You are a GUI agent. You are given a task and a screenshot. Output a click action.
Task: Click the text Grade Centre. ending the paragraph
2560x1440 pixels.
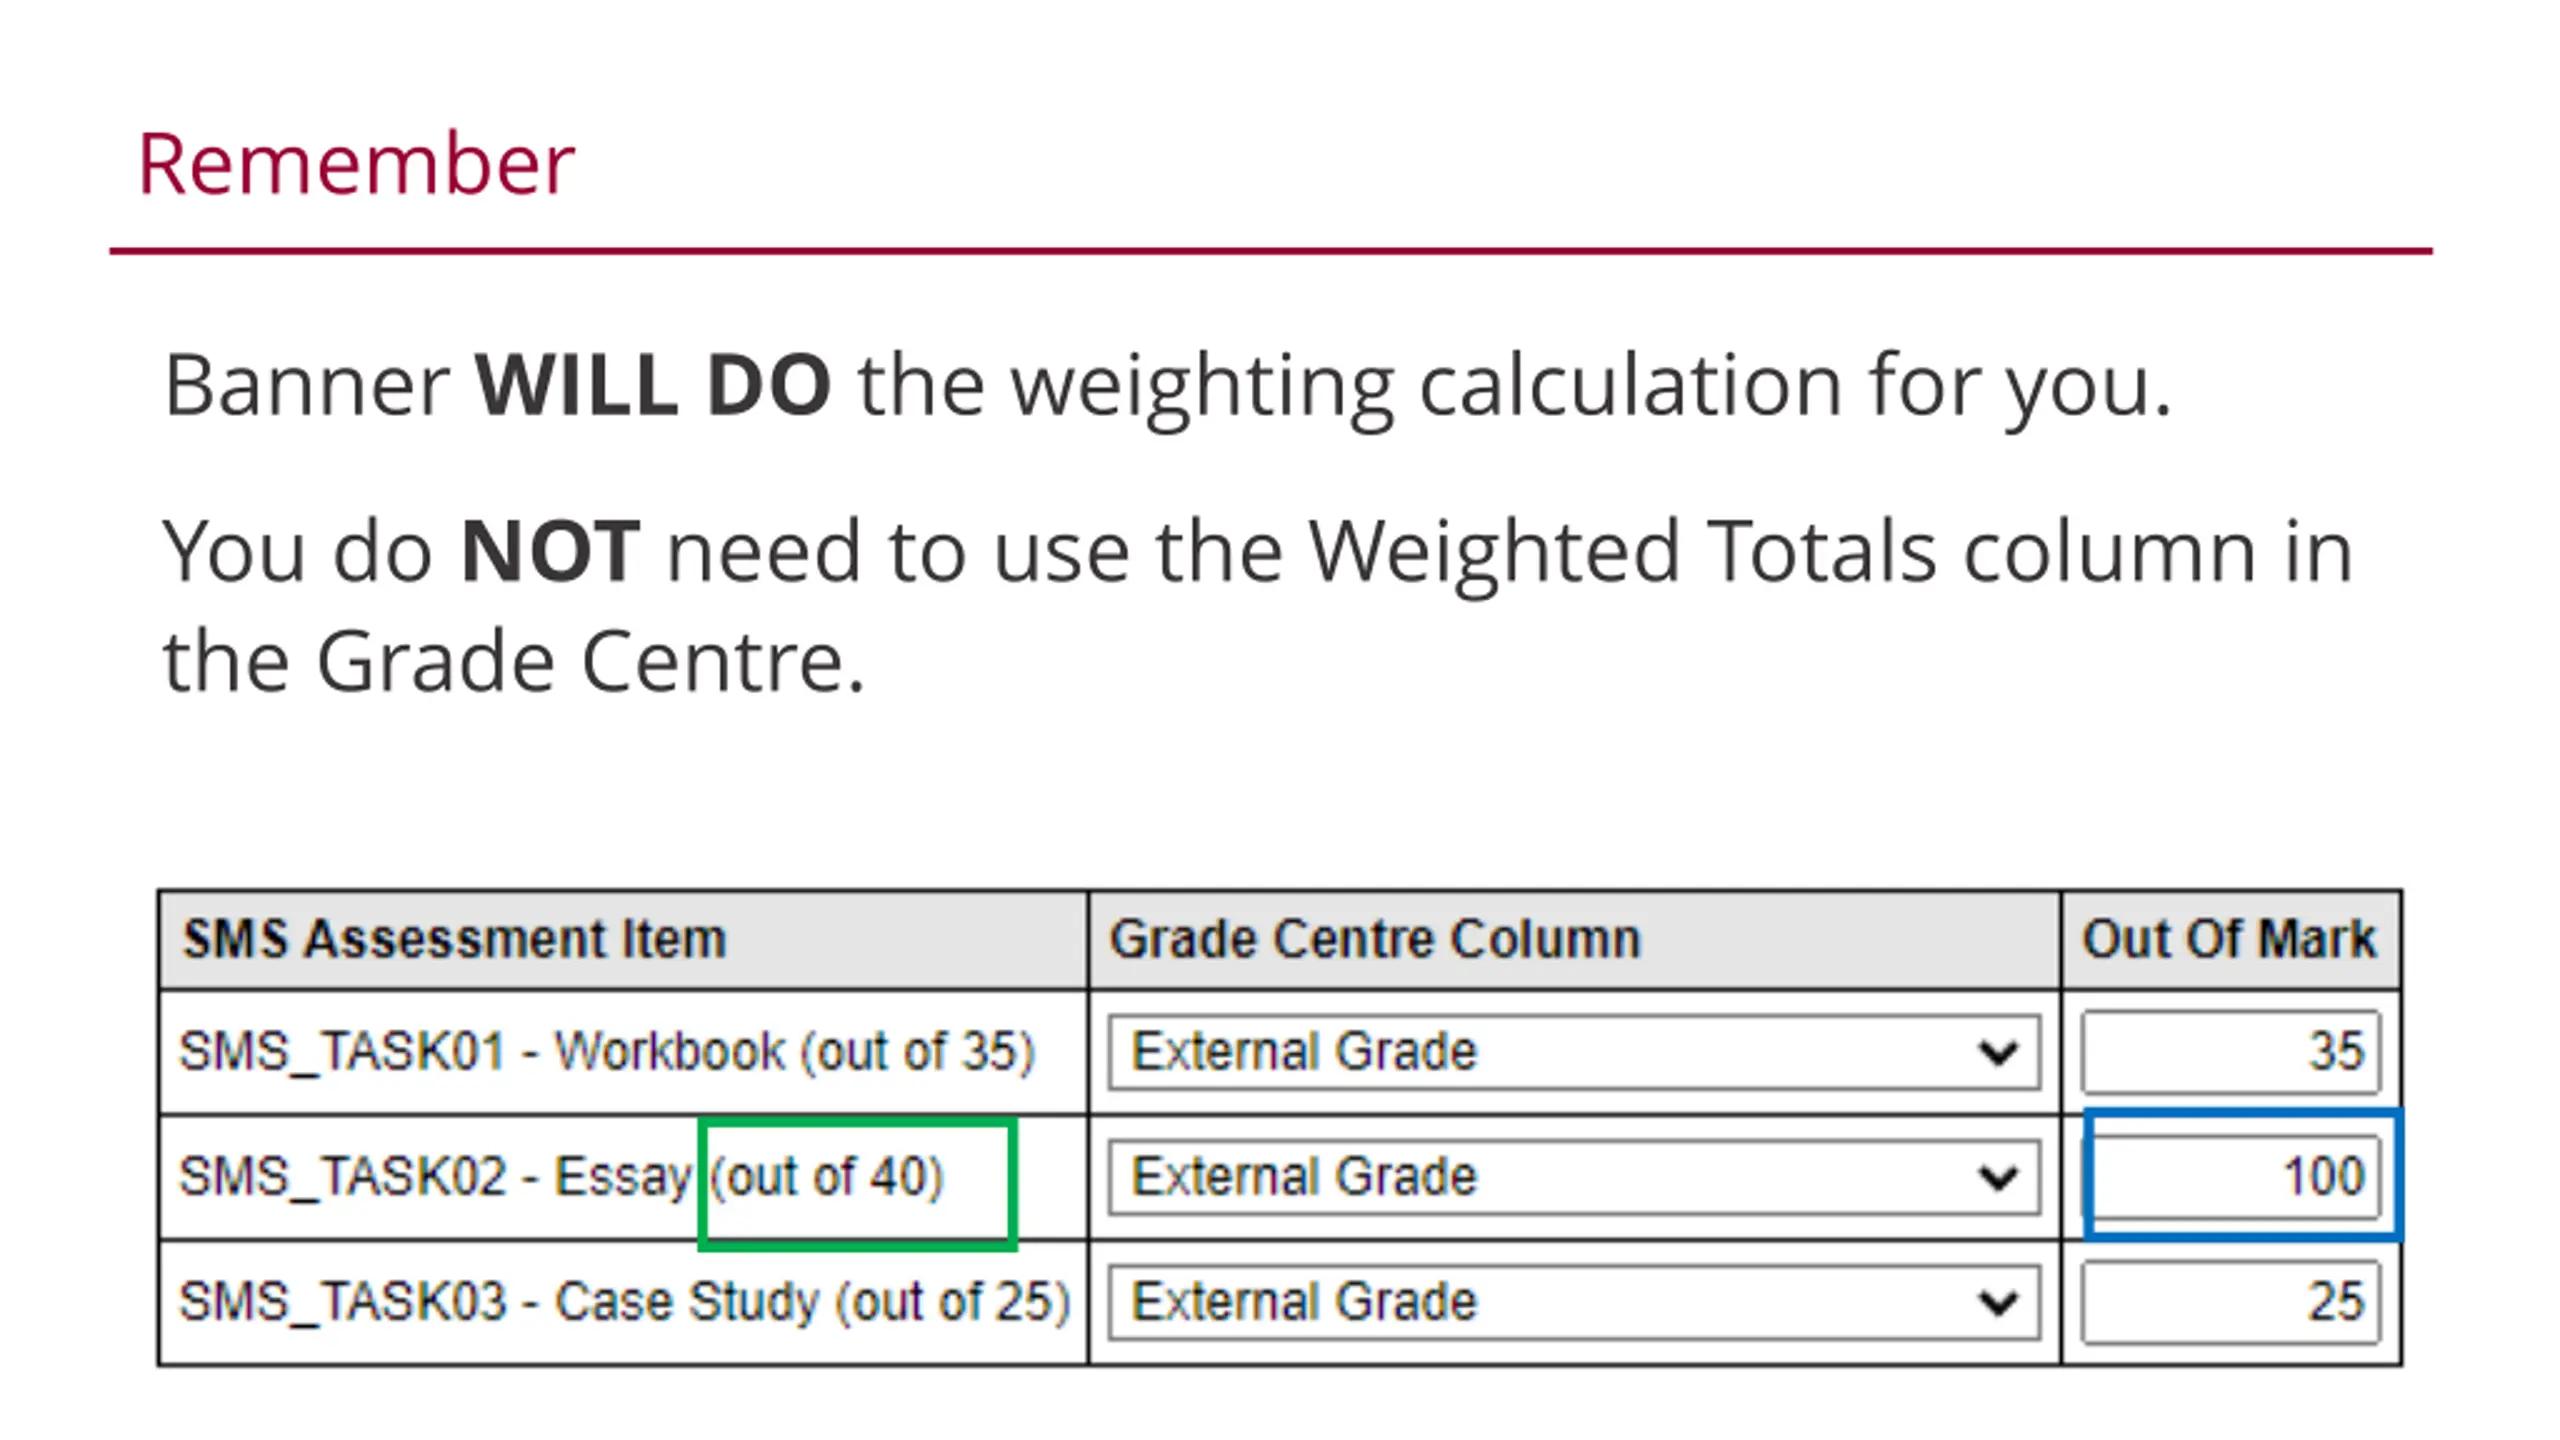coord(590,661)
